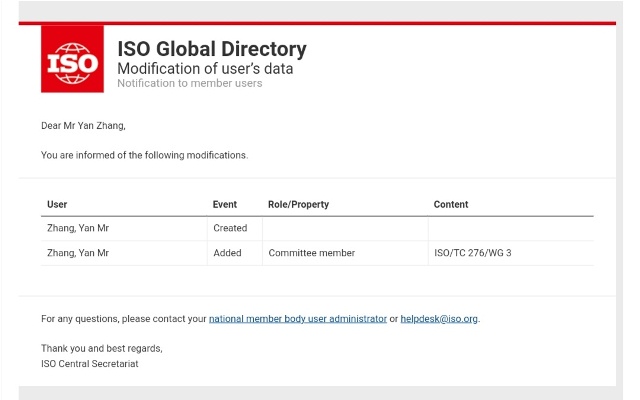Image resolution: width=640 pixels, height=400 pixels.
Task: Click the 'Committee member' role cell
Action: pos(311,253)
